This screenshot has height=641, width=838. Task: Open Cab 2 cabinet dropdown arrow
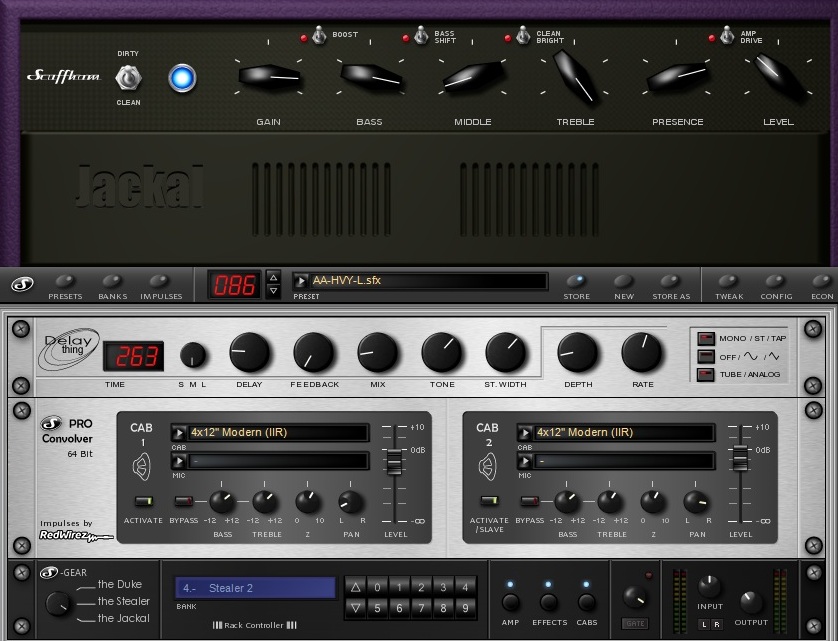[x=525, y=433]
